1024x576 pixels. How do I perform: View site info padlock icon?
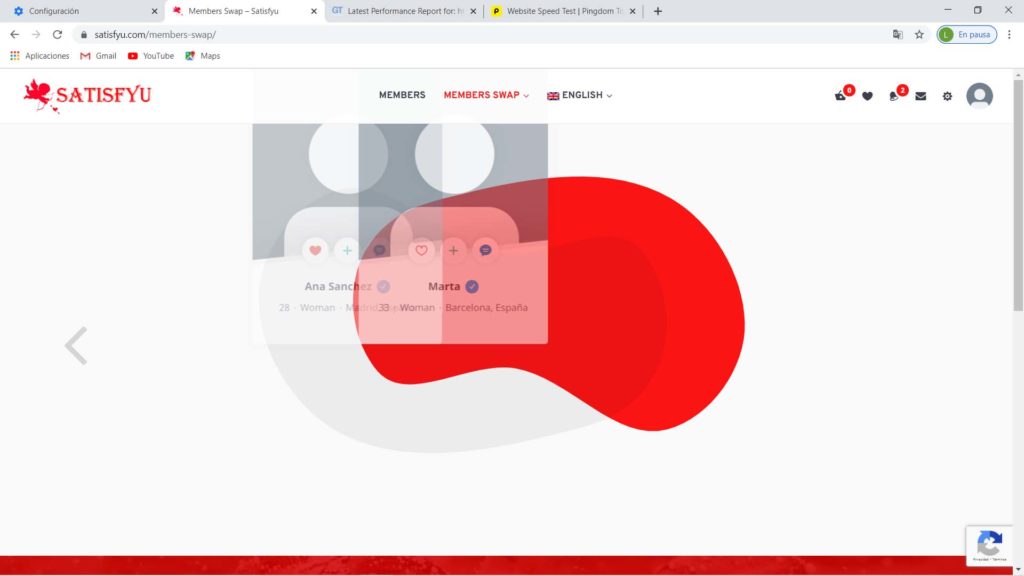(x=84, y=35)
